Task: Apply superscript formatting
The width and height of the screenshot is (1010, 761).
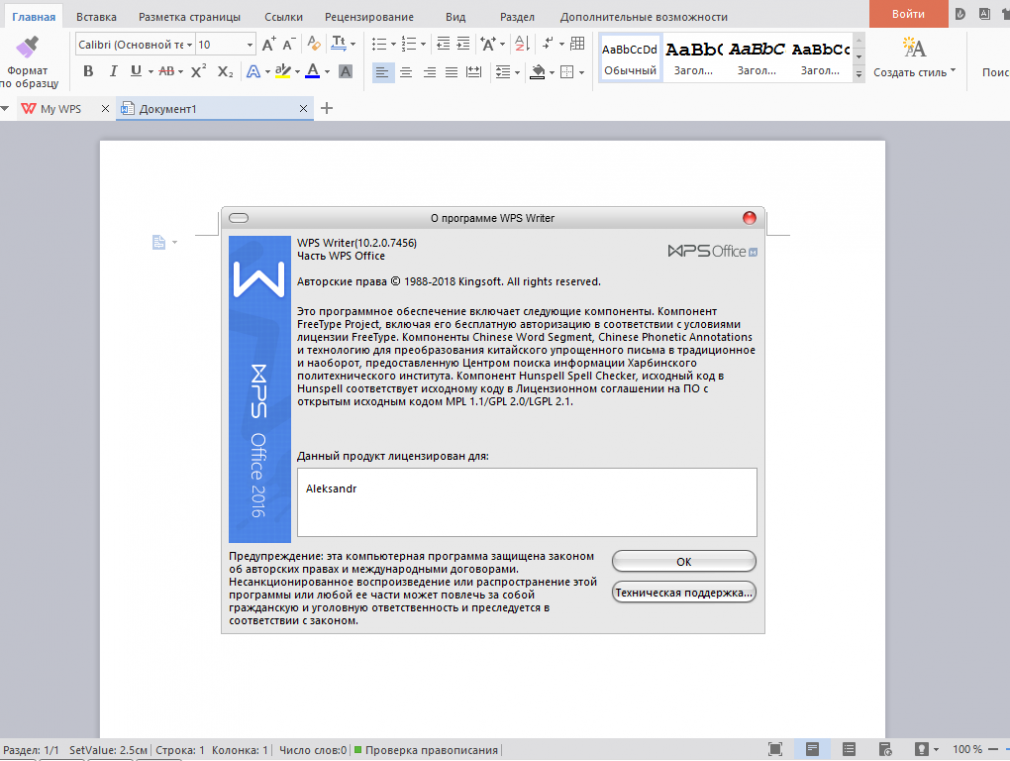Action: tap(198, 71)
